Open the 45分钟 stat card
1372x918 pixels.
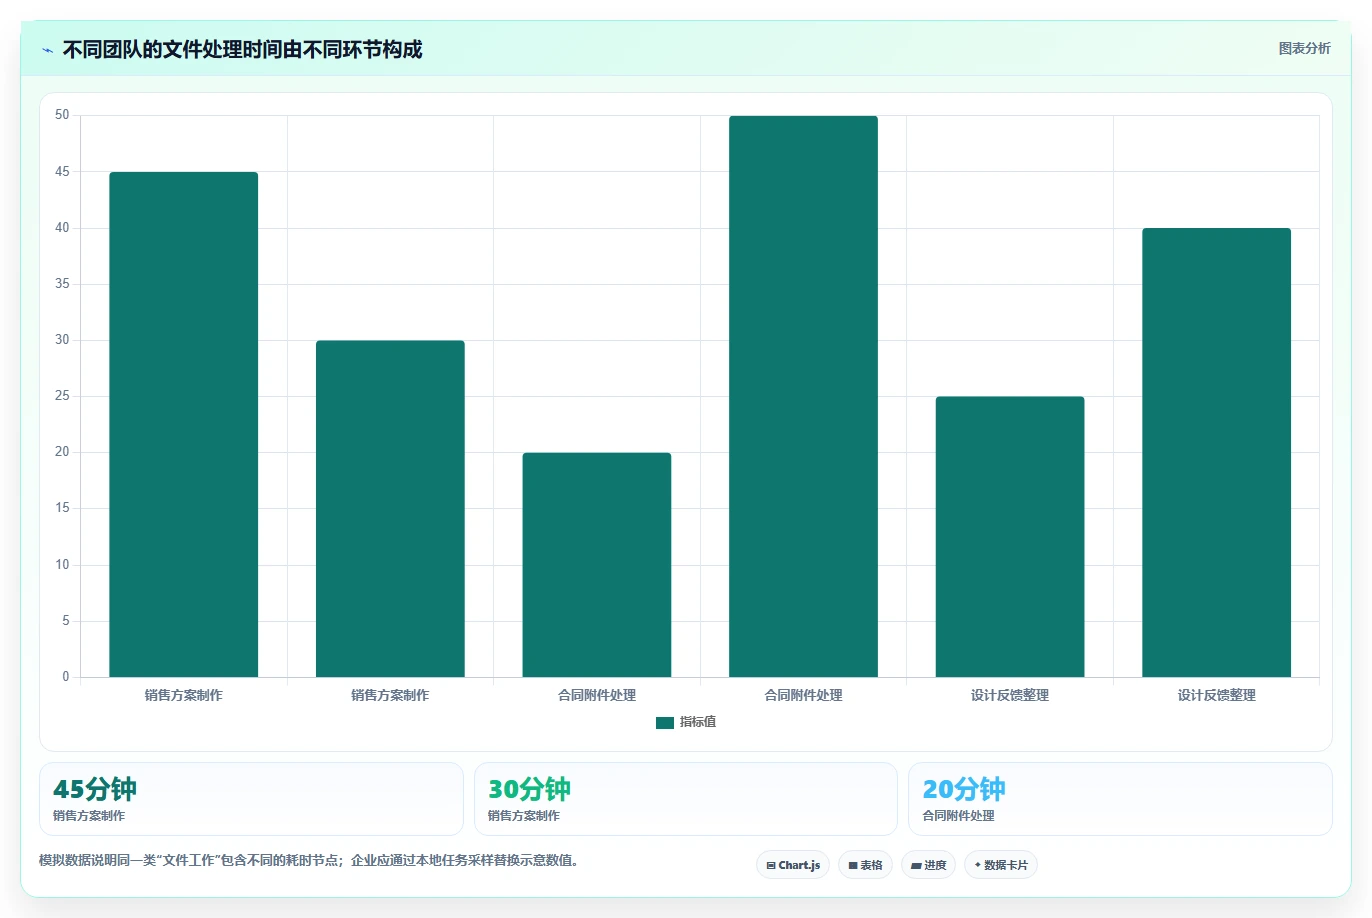[x=251, y=799]
